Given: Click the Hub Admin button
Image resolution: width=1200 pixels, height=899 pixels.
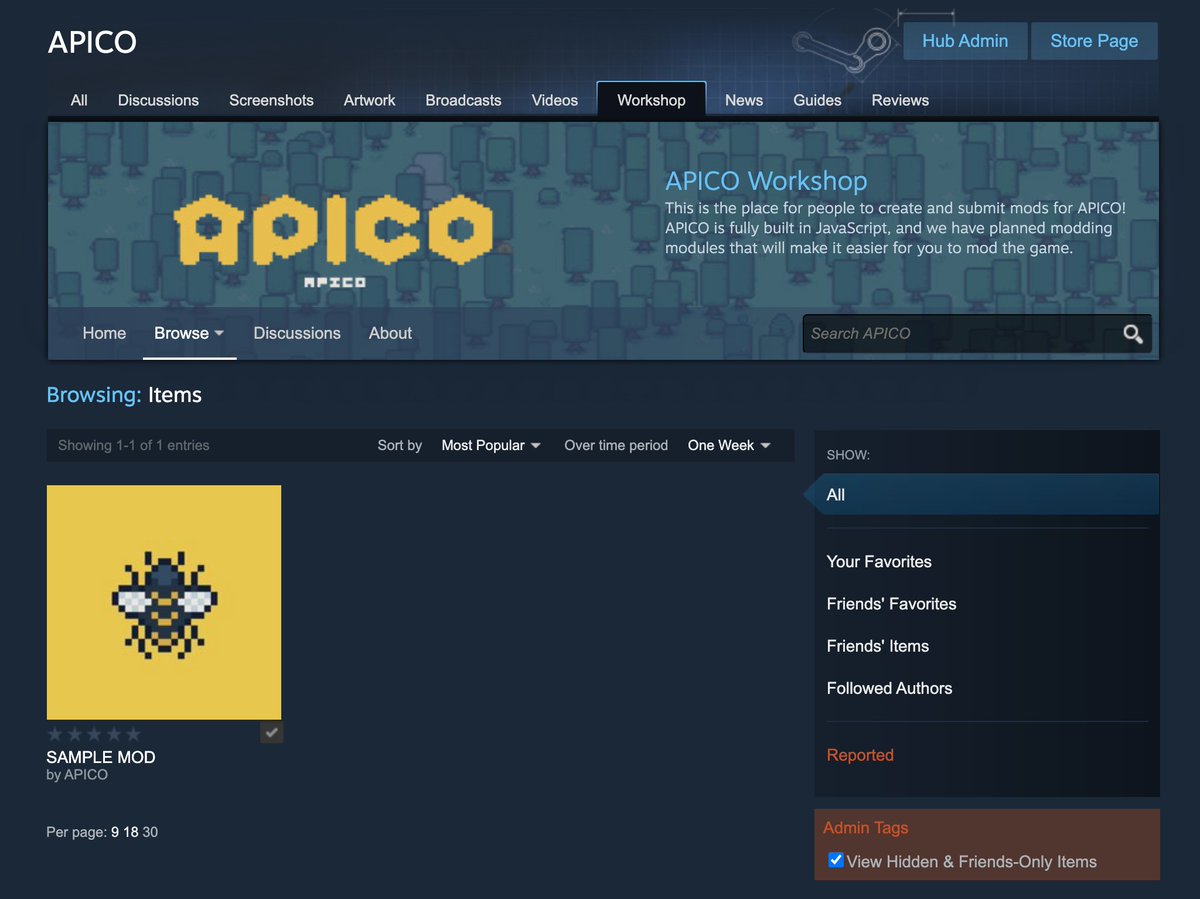Looking at the screenshot, I should coord(965,41).
